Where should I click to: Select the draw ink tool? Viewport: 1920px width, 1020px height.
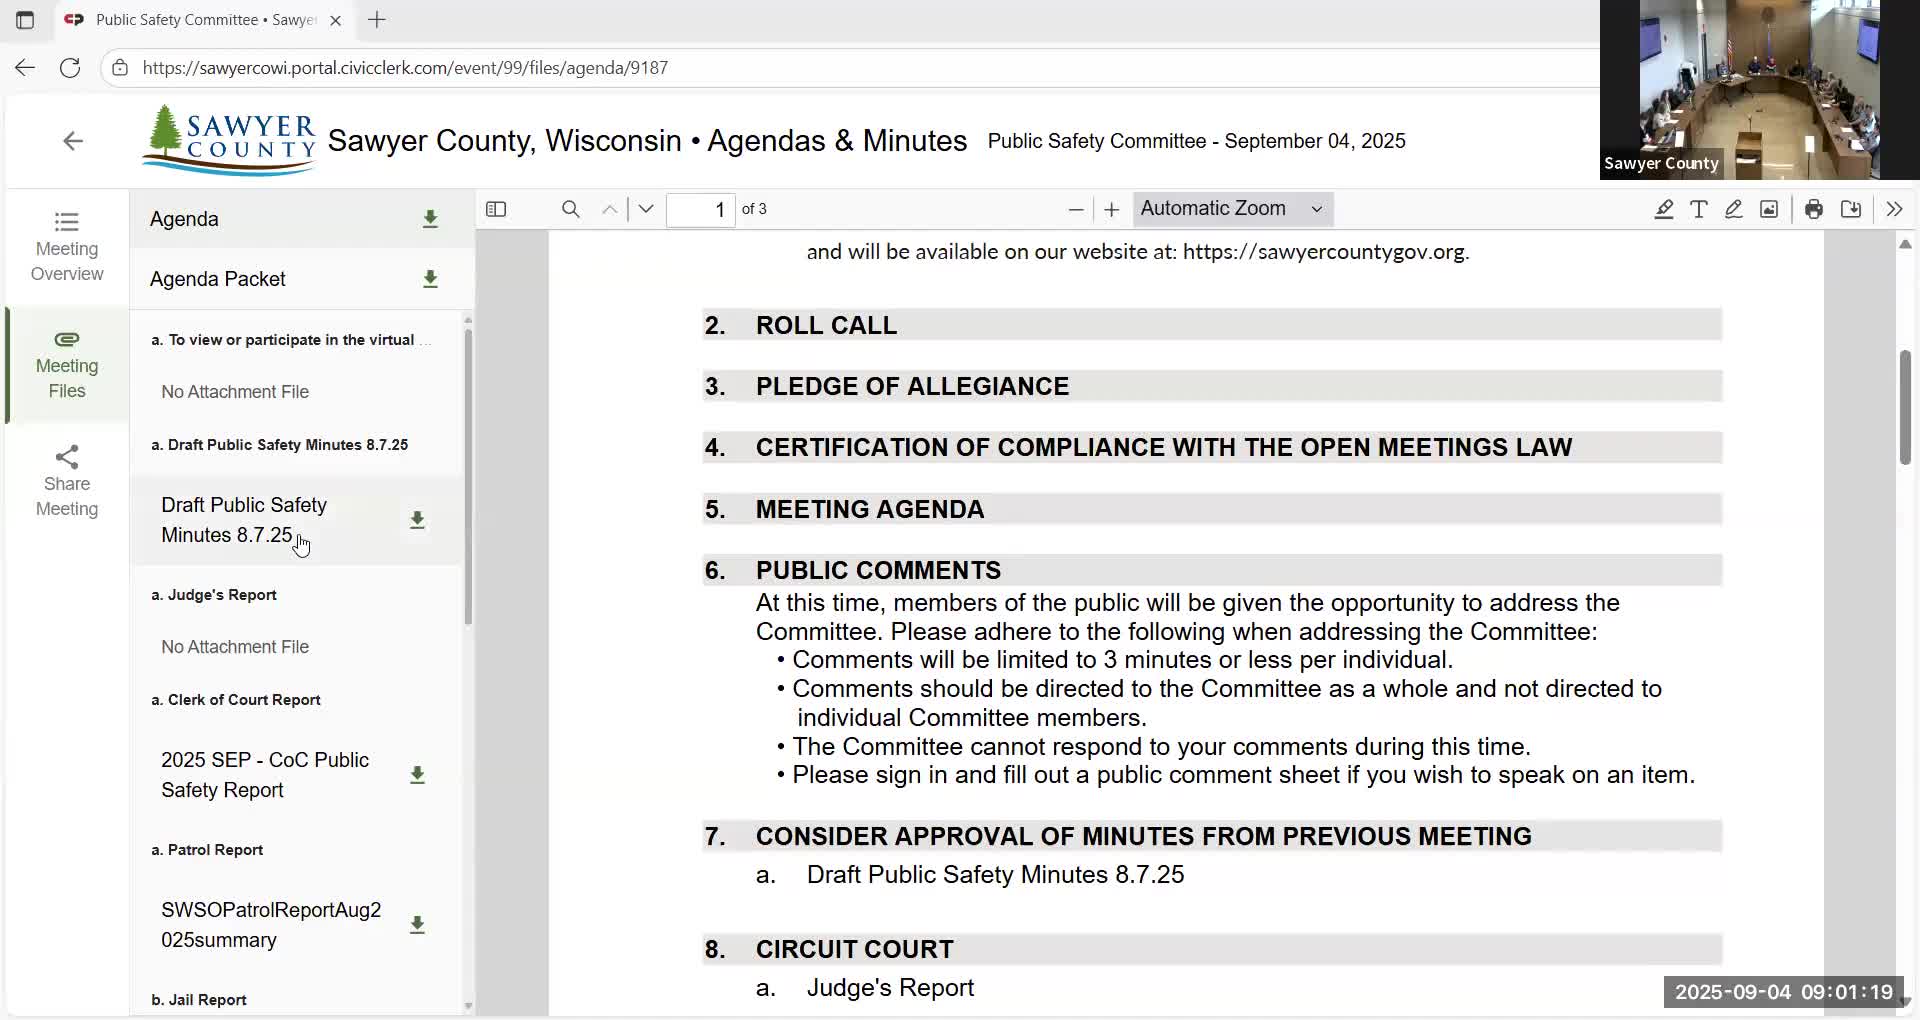pyautogui.click(x=1734, y=209)
